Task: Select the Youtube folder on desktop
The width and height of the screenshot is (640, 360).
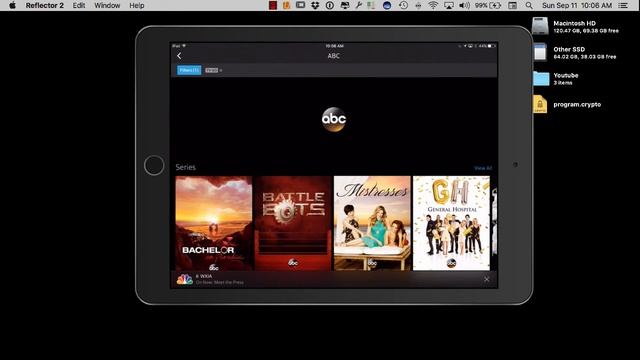Action: 541,78
